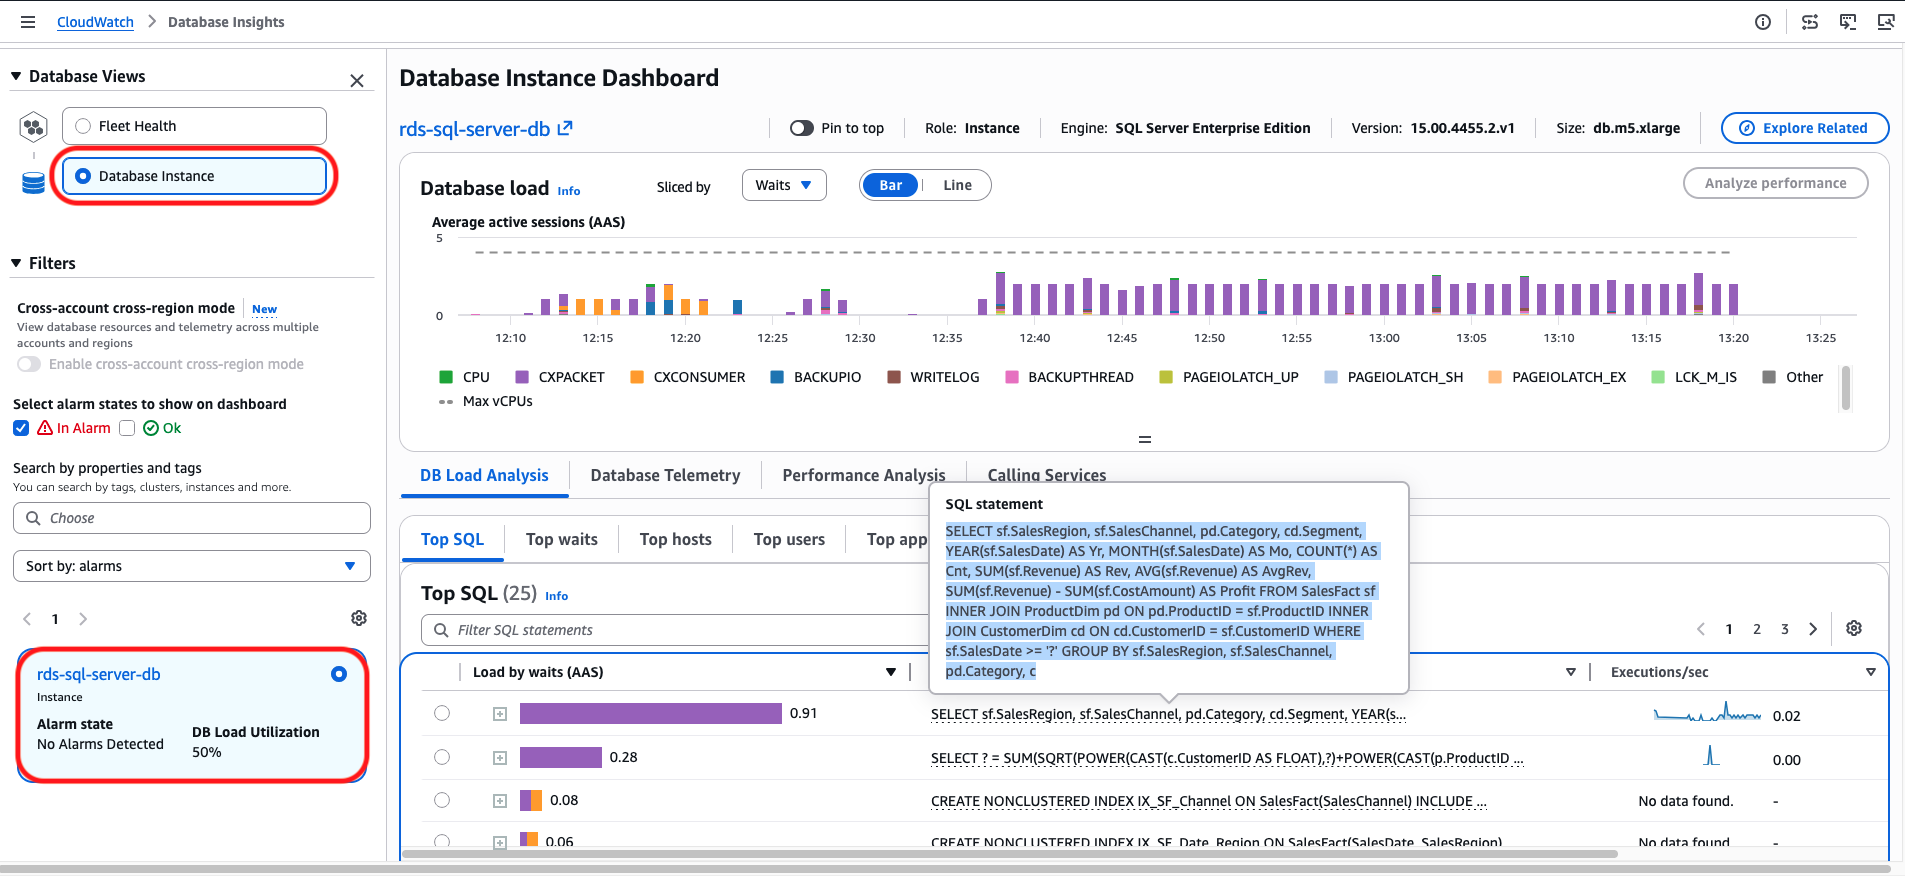
Task: Click the Choose properties and tags field
Action: tap(192, 518)
